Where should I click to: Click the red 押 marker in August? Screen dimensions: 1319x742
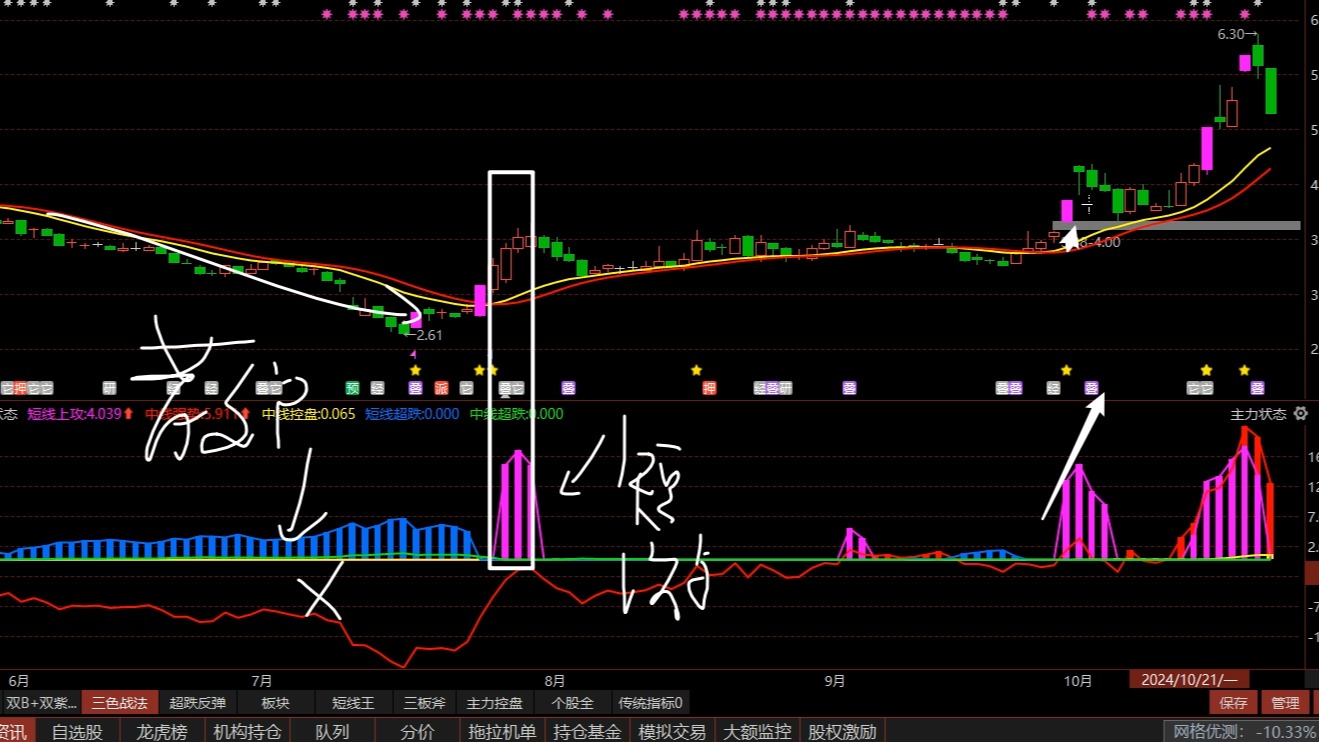click(x=709, y=388)
